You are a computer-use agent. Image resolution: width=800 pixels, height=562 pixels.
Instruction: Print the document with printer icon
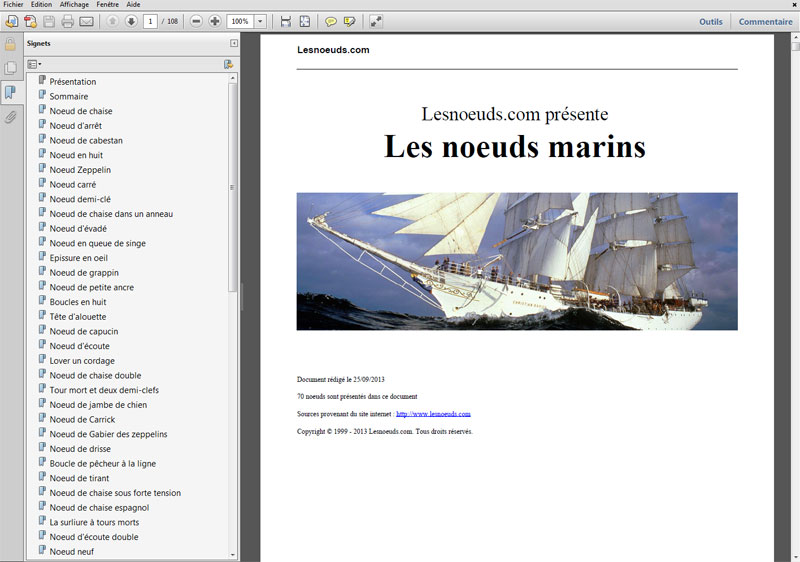(67, 21)
